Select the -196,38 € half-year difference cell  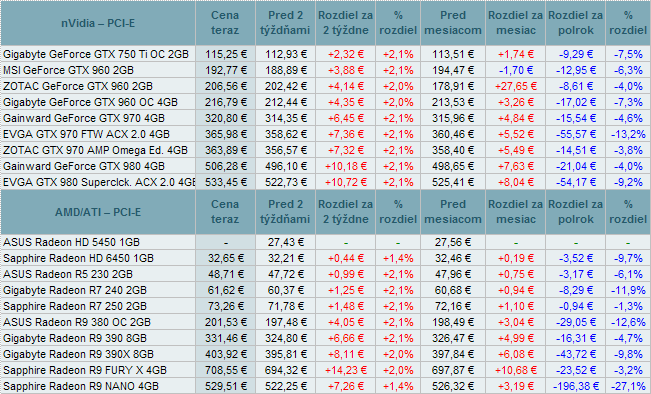[x=575, y=387]
